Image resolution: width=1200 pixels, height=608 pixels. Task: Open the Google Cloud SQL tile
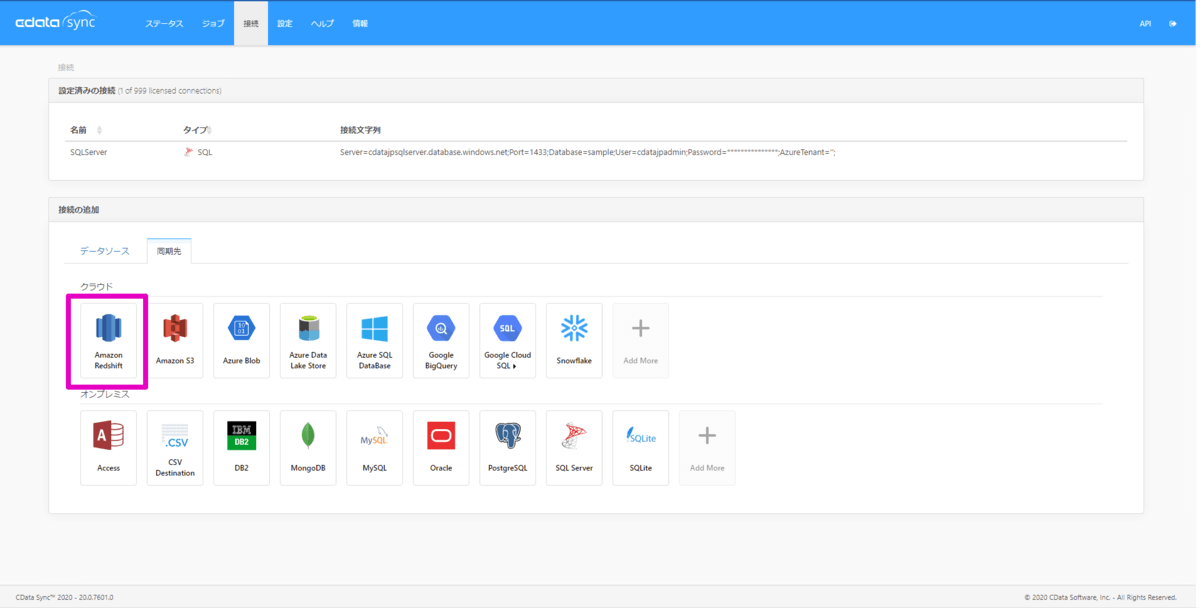coord(507,341)
